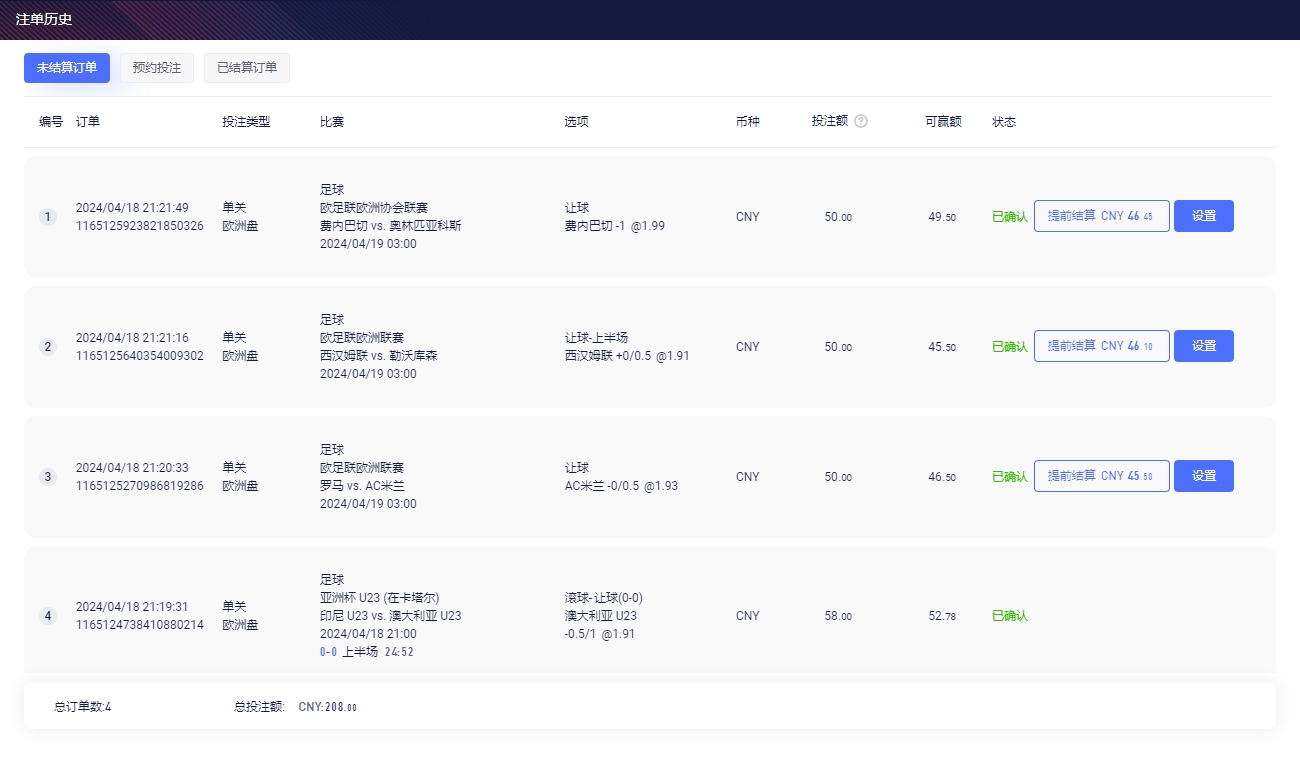Show the 已结算订单 tab
The image size is (1300, 759).
pyautogui.click(x=247, y=68)
